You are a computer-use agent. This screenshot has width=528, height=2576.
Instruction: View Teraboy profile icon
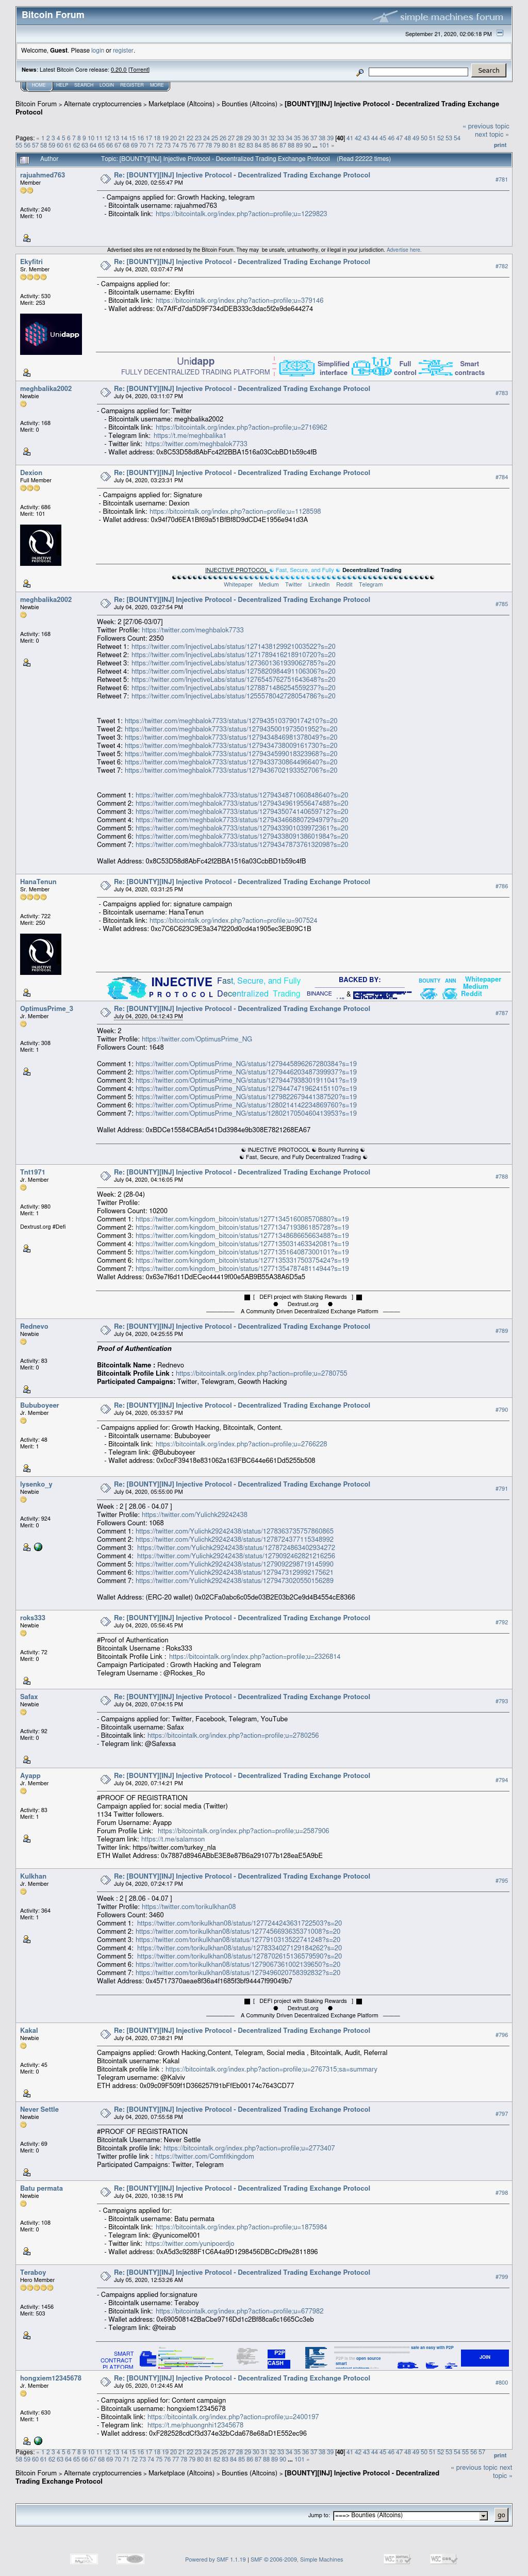[26, 2335]
